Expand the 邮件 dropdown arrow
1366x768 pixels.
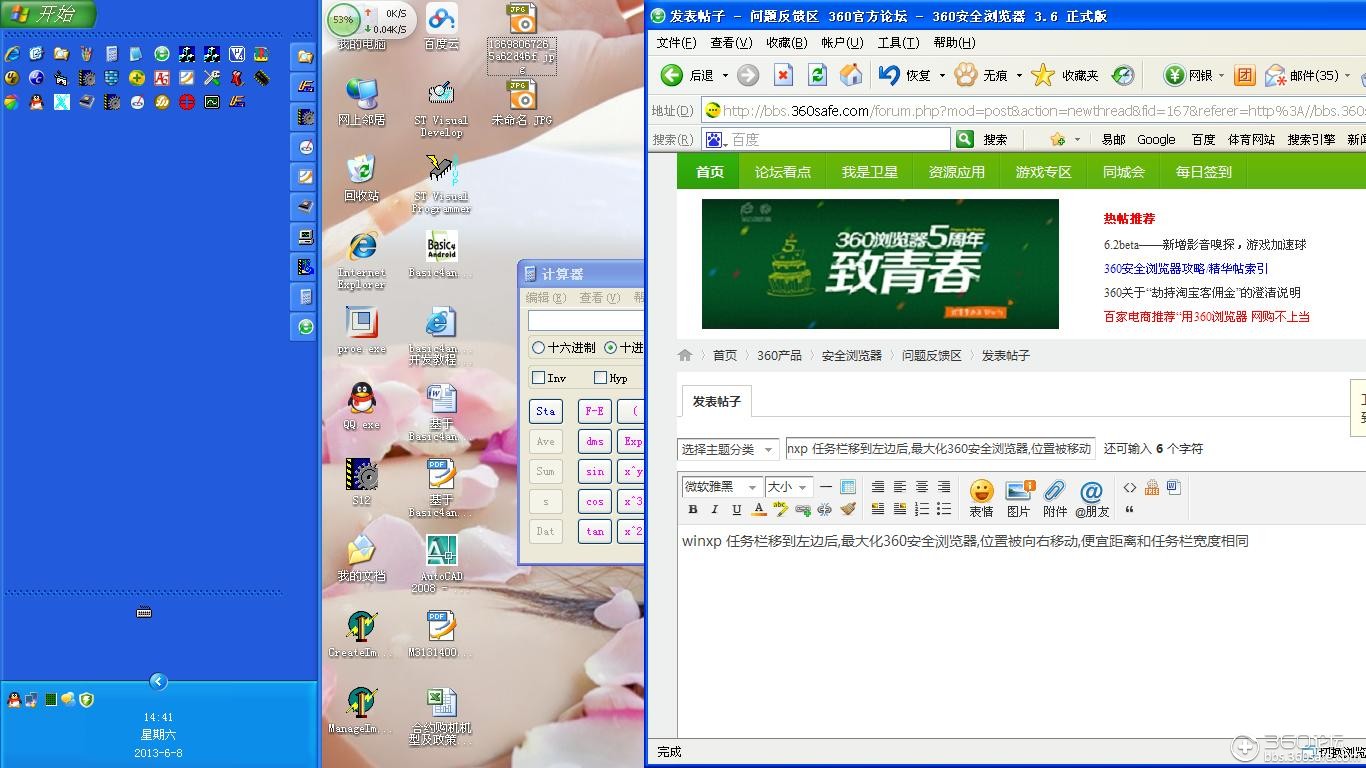point(1347,76)
